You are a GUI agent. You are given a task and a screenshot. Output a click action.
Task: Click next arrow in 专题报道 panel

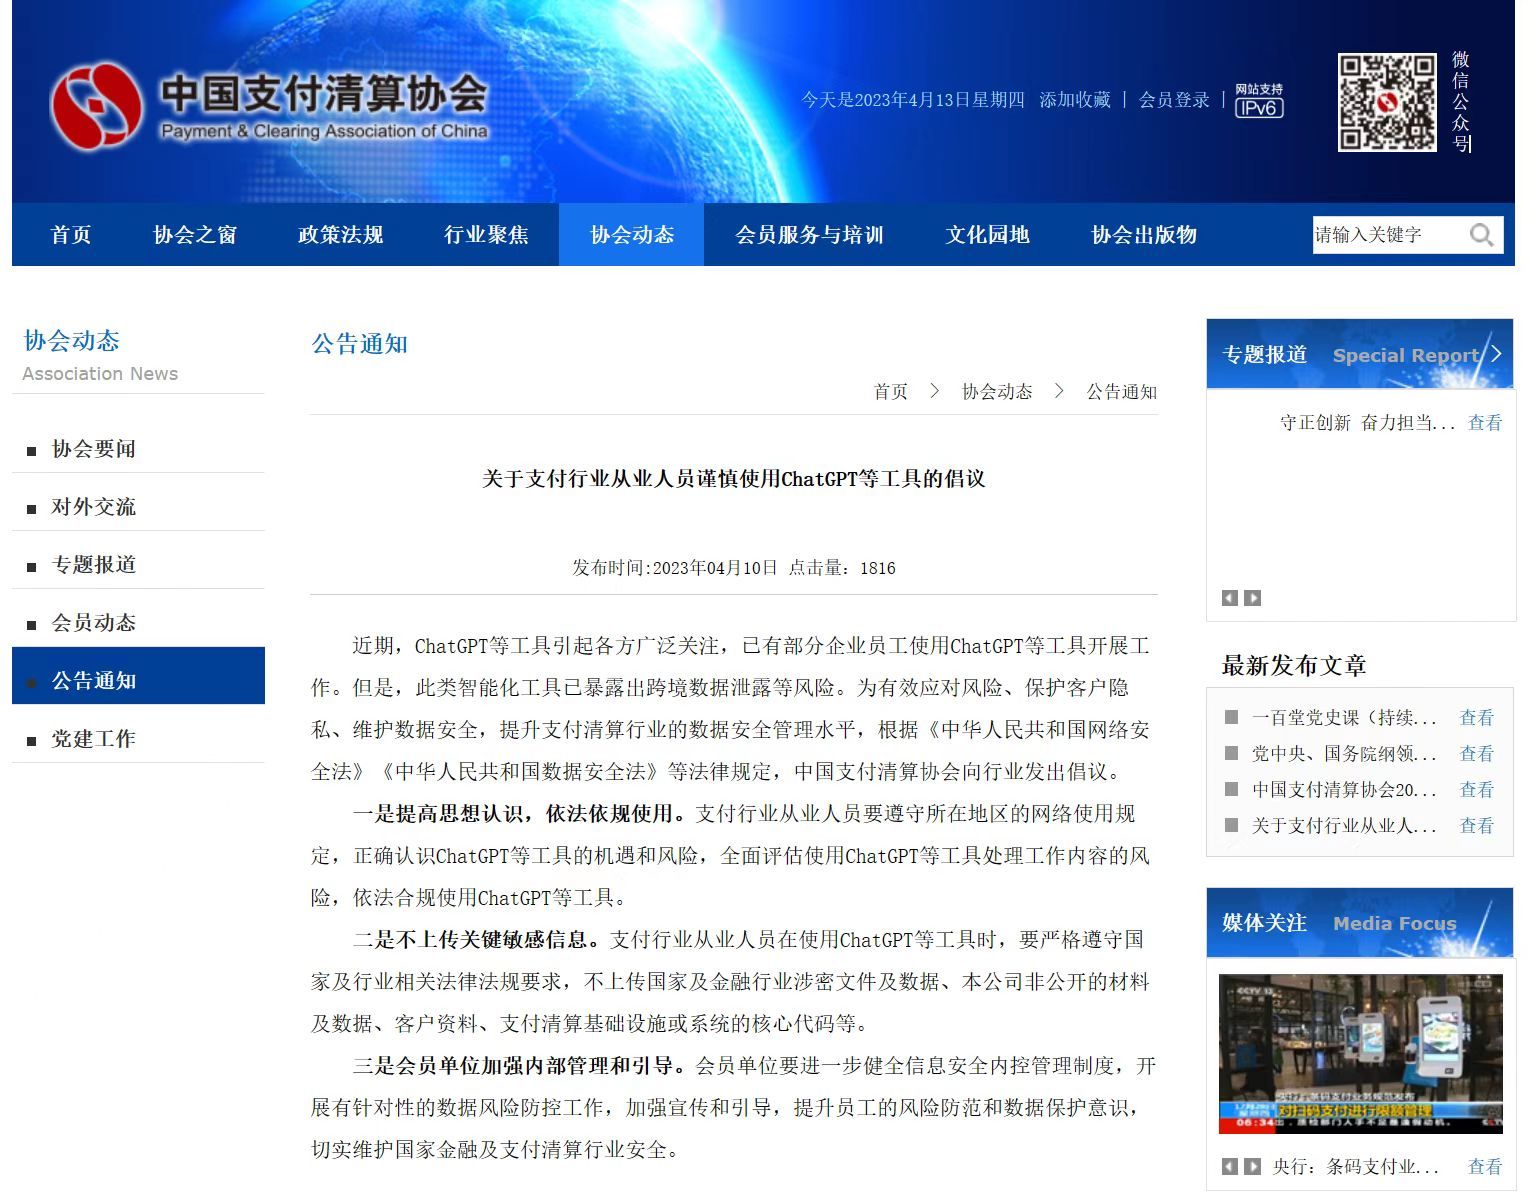[x=1252, y=598]
